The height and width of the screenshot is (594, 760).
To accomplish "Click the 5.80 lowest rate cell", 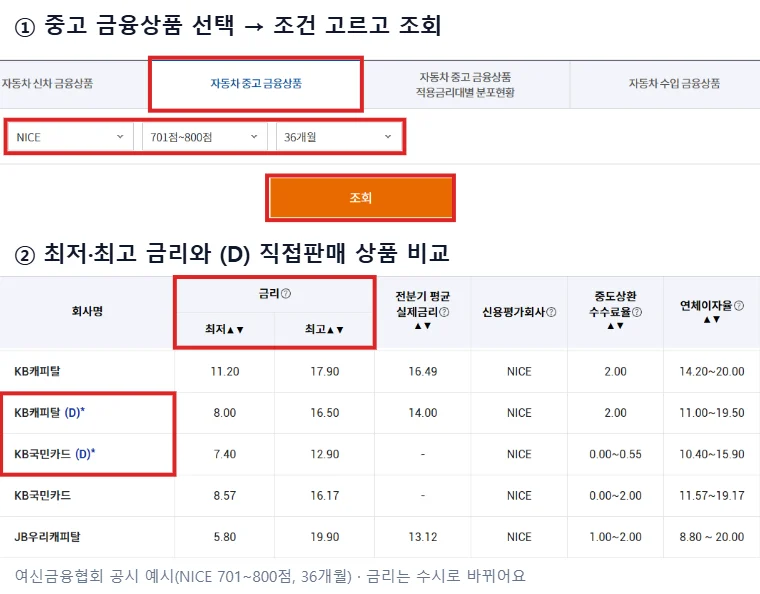I will click(x=225, y=537).
